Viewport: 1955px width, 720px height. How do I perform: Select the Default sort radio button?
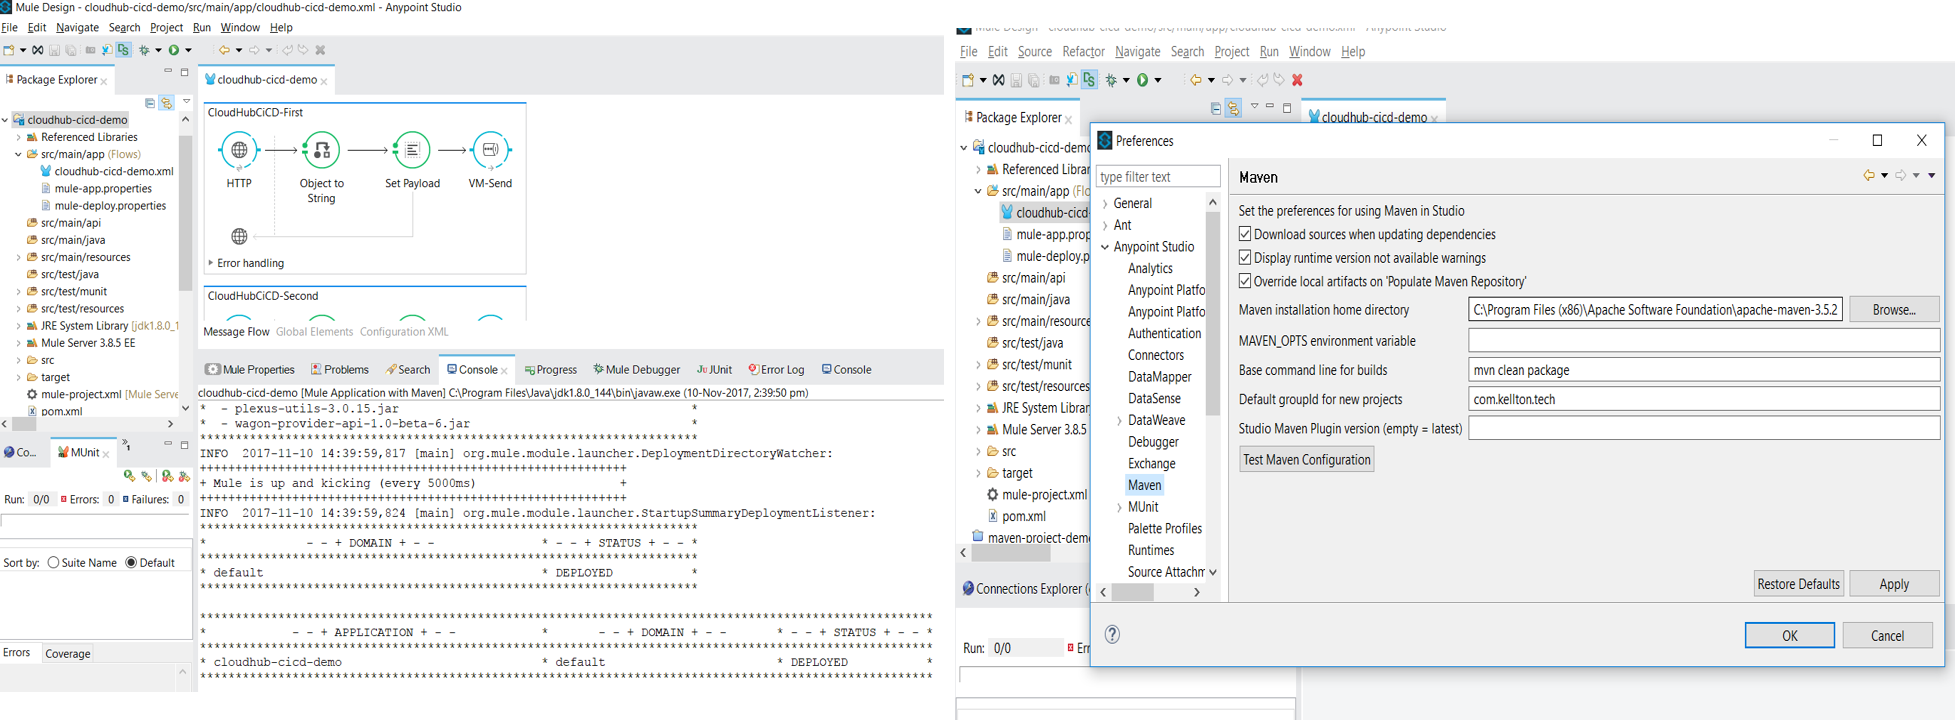pyautogui.click(x=131, y=563)
